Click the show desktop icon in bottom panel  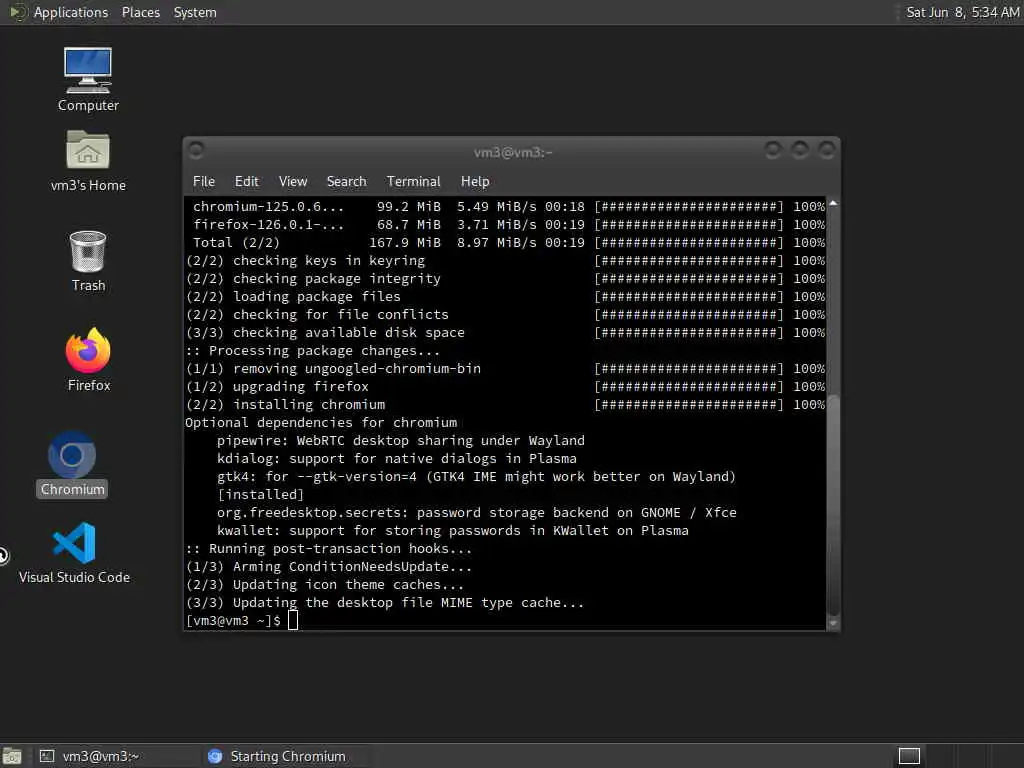pyautogui.click(x=12, y=756)
